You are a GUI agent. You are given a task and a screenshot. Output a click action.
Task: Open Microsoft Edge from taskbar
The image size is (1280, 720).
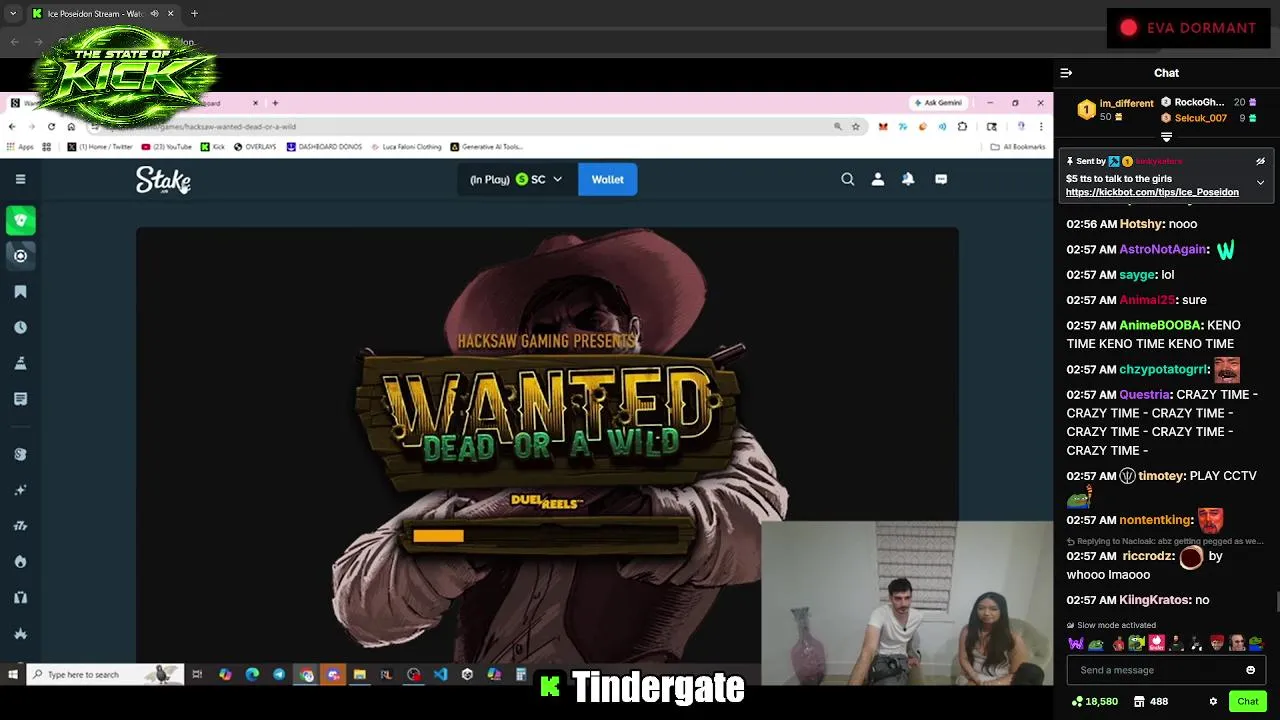[x=252, y=675]
